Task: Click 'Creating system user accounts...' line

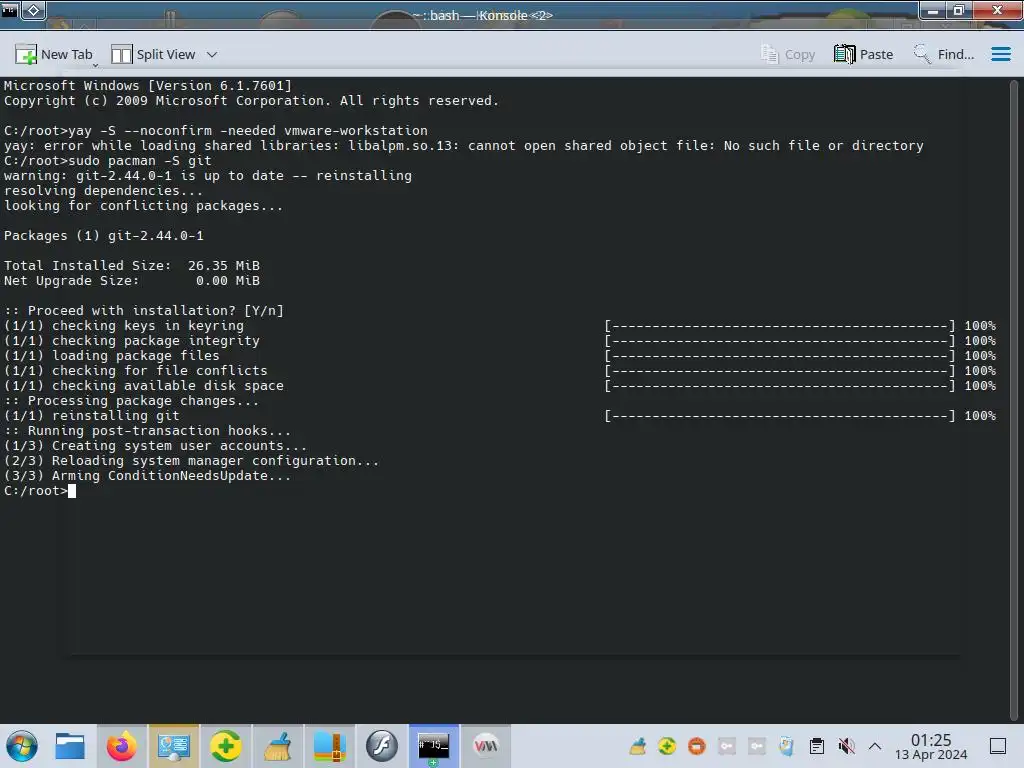Action: pyautogui.click(x=155, y=446)
